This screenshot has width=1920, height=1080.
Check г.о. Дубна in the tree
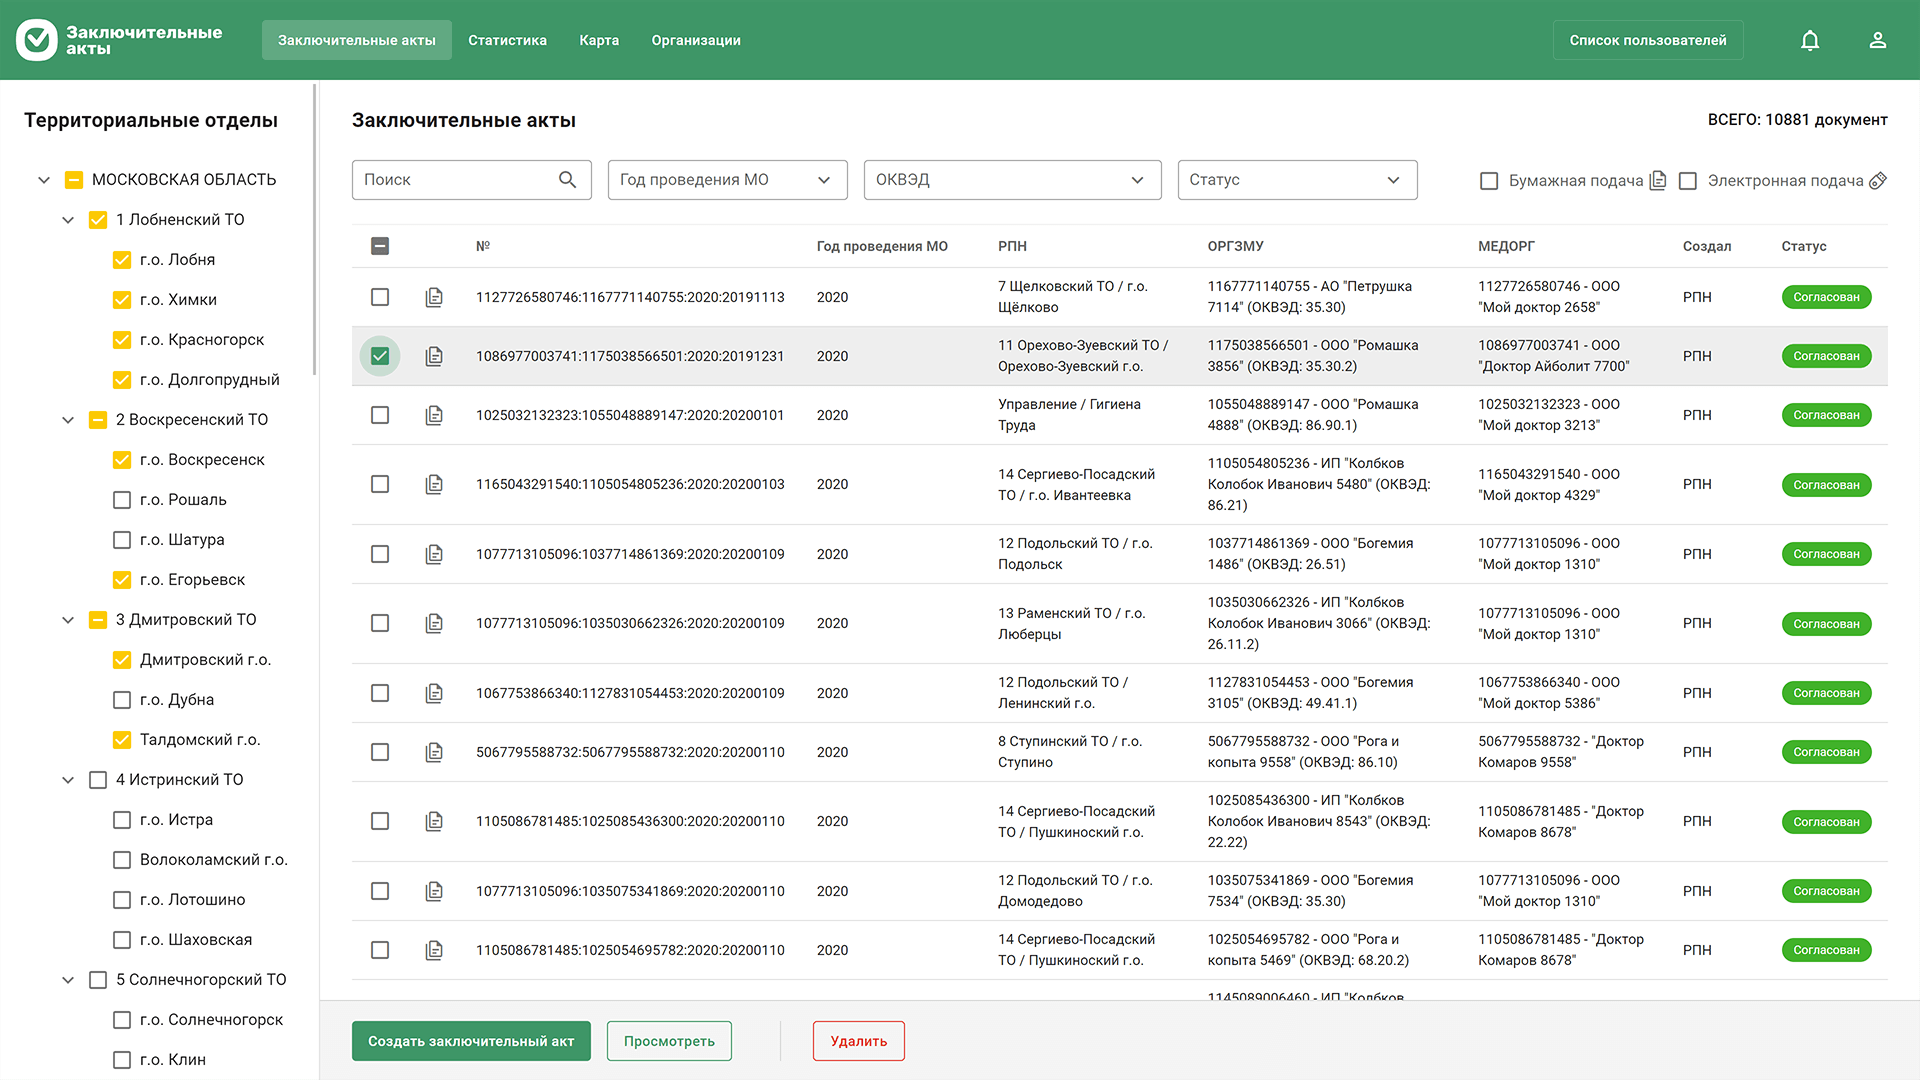[x=122, y=700]
